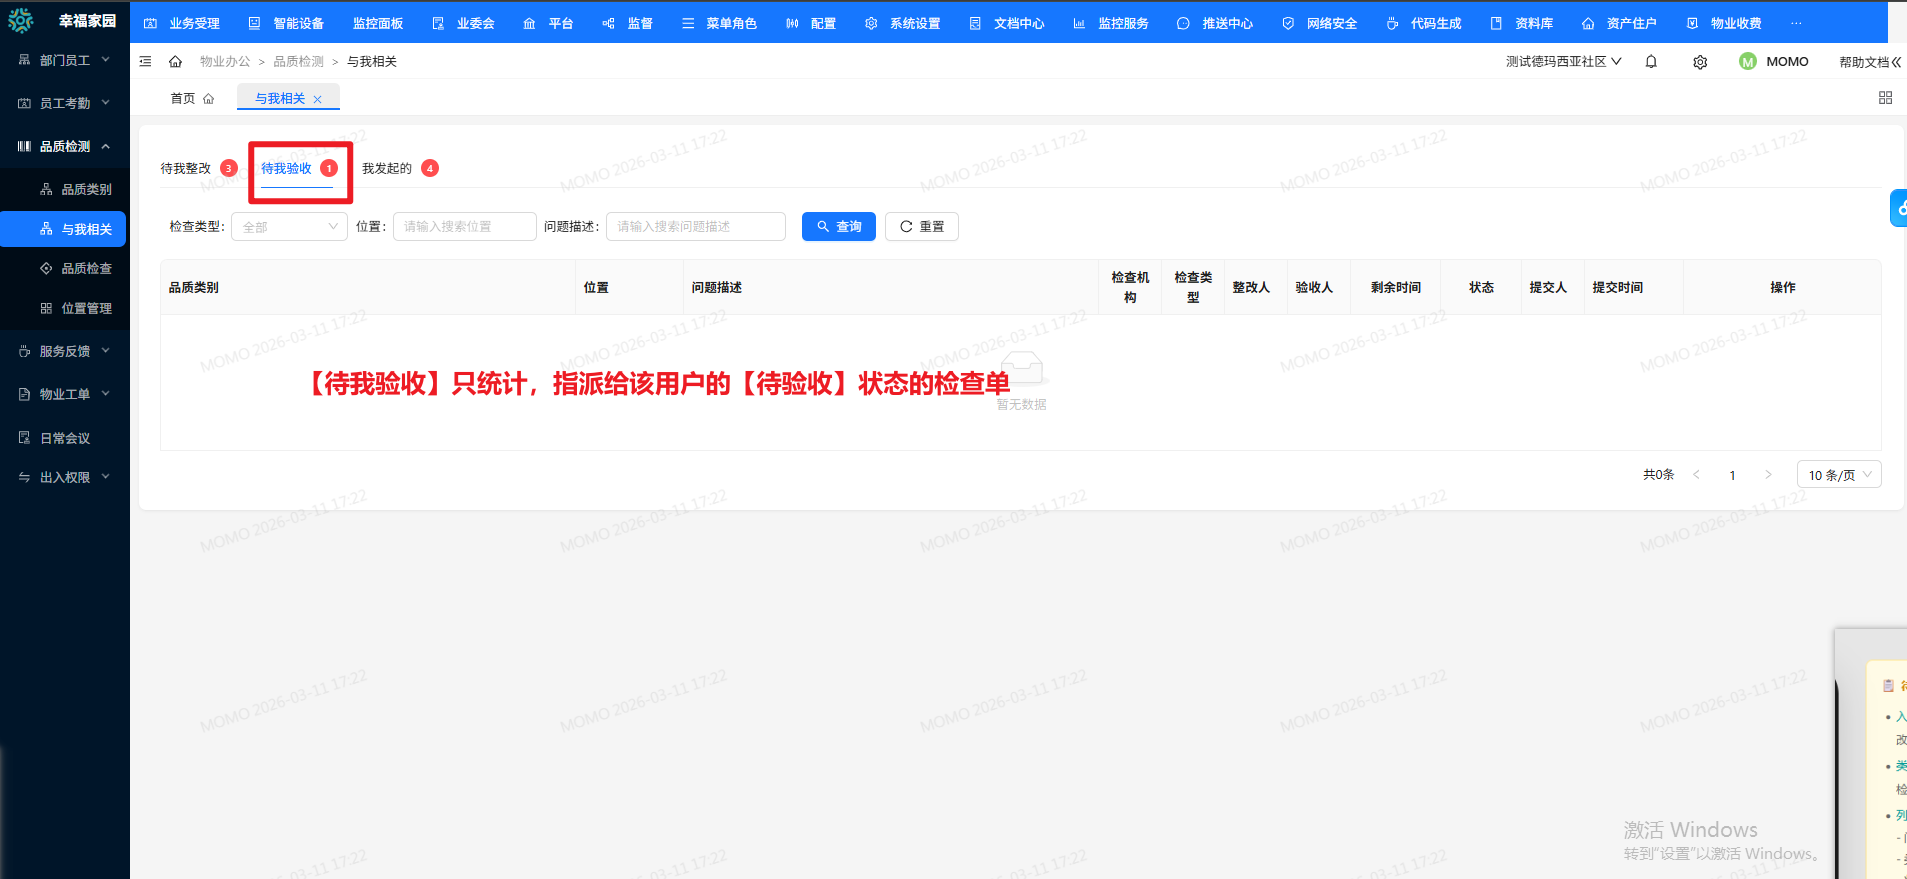Expand 服务反馈 sidebar group
Image resolution: width=1907 pixels, height=879 pixels.
[x=65, y=351]
